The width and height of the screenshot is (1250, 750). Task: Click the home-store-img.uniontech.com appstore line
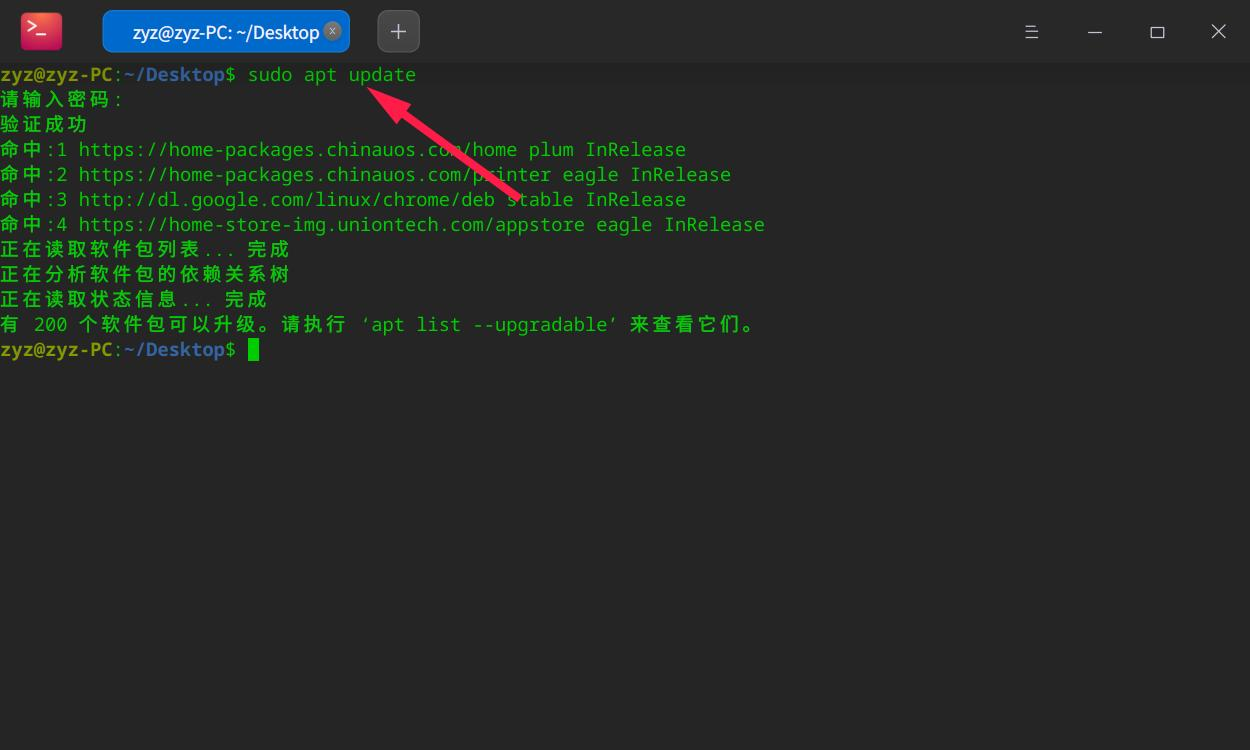pyautogui.click(x=383, y=225)
